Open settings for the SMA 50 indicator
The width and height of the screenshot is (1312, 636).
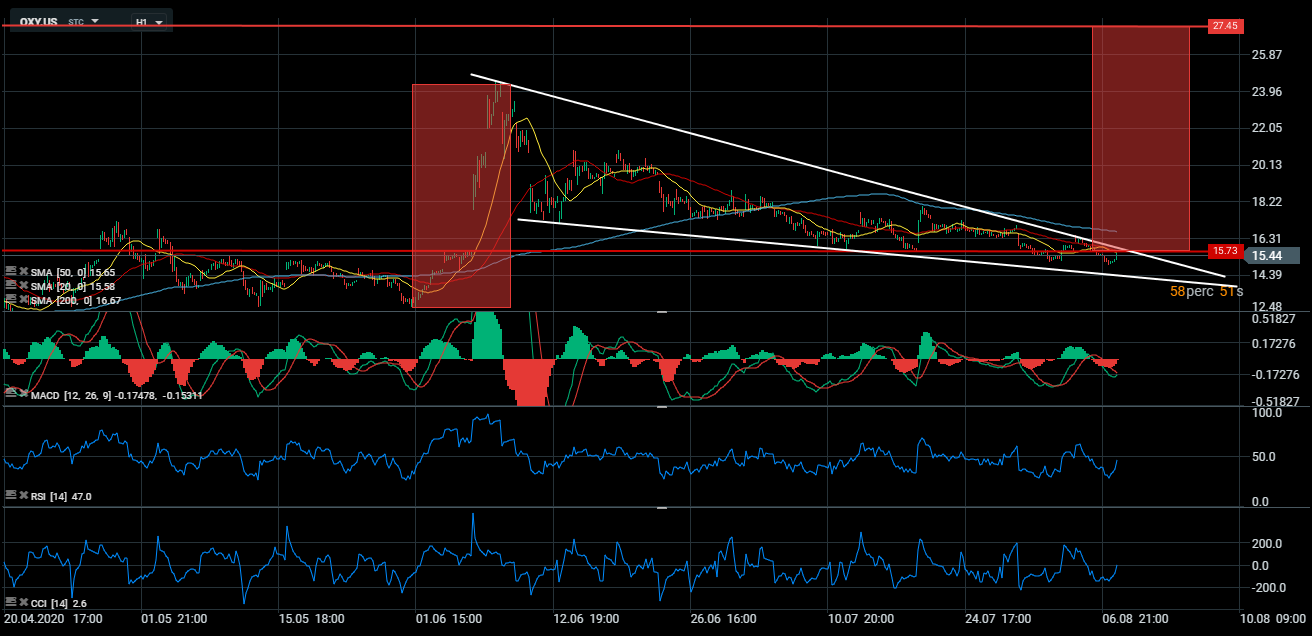[10, 271]
